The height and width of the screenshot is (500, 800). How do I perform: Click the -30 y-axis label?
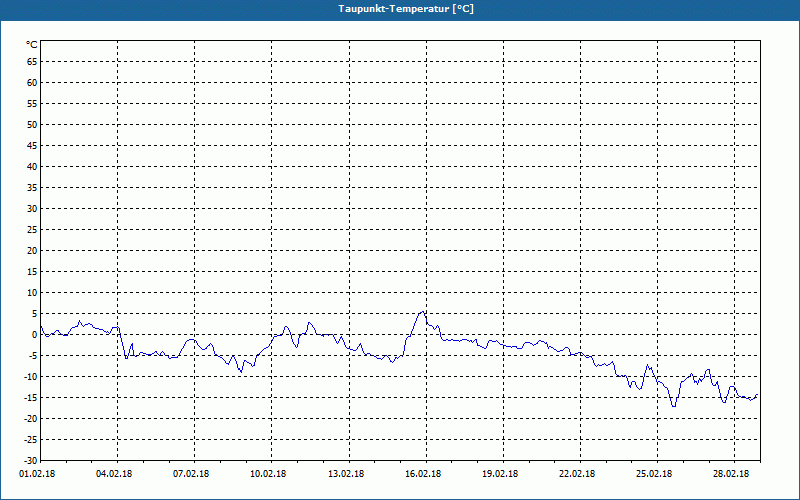(31, 460)
